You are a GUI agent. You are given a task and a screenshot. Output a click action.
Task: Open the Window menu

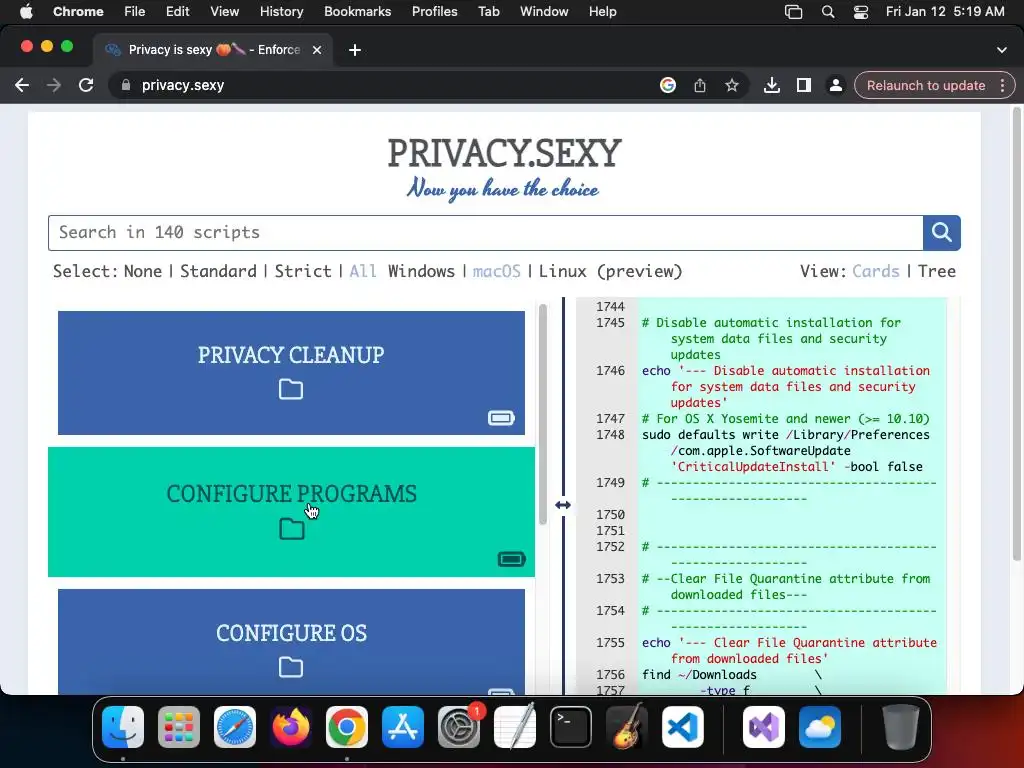pos(544,12)
